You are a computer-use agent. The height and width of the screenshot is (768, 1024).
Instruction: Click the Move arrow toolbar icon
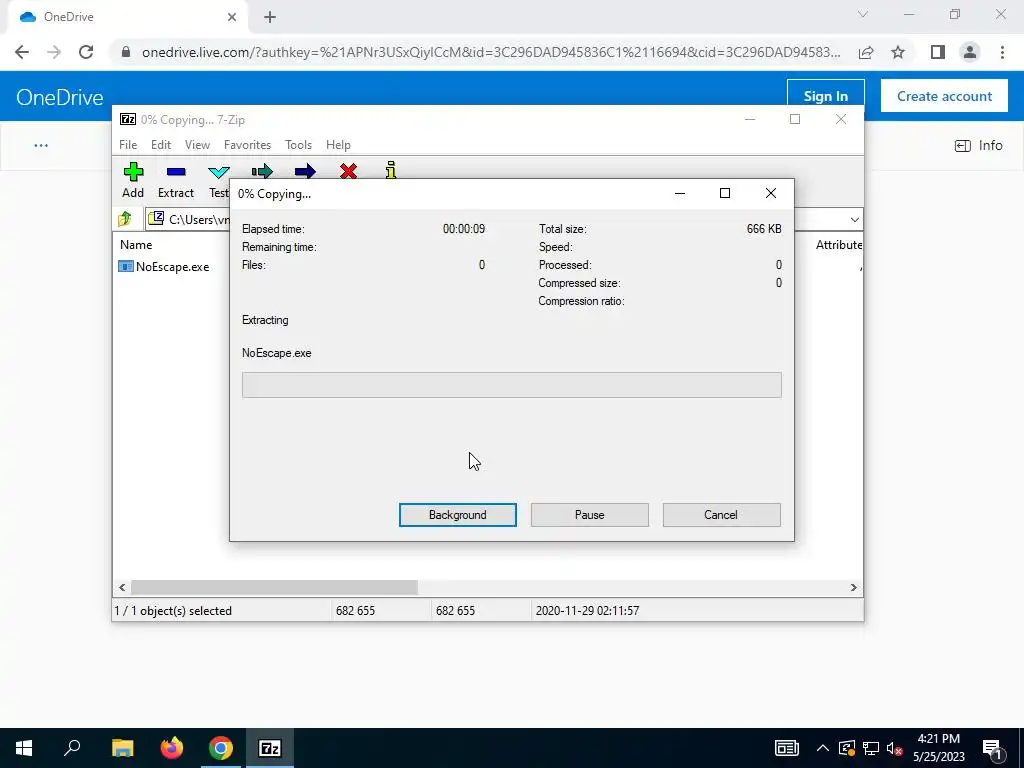(x=305, y=171)
